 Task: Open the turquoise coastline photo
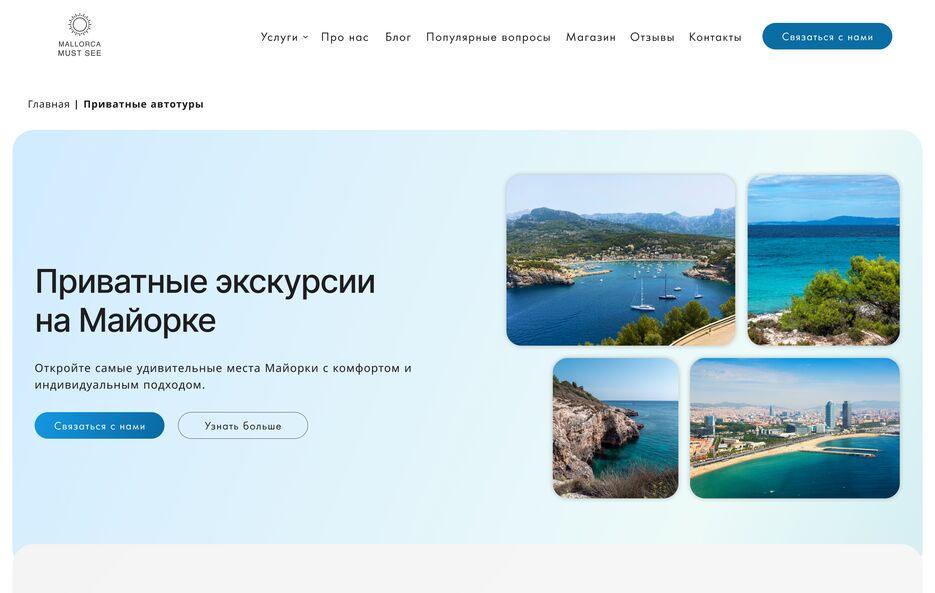tap(823, 259)
